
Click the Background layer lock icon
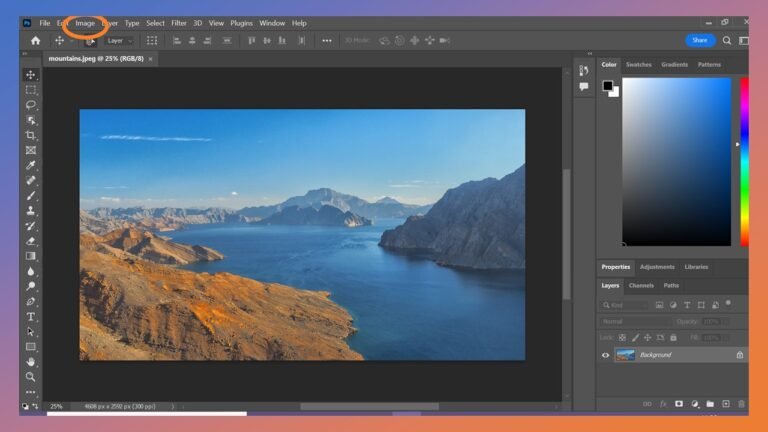(740, 355)
